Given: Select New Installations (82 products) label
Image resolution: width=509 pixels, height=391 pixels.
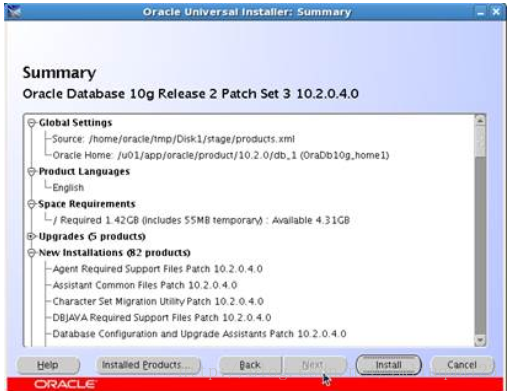Looking at the screenshot, I should pyautogui.click(x=114, y=253).
